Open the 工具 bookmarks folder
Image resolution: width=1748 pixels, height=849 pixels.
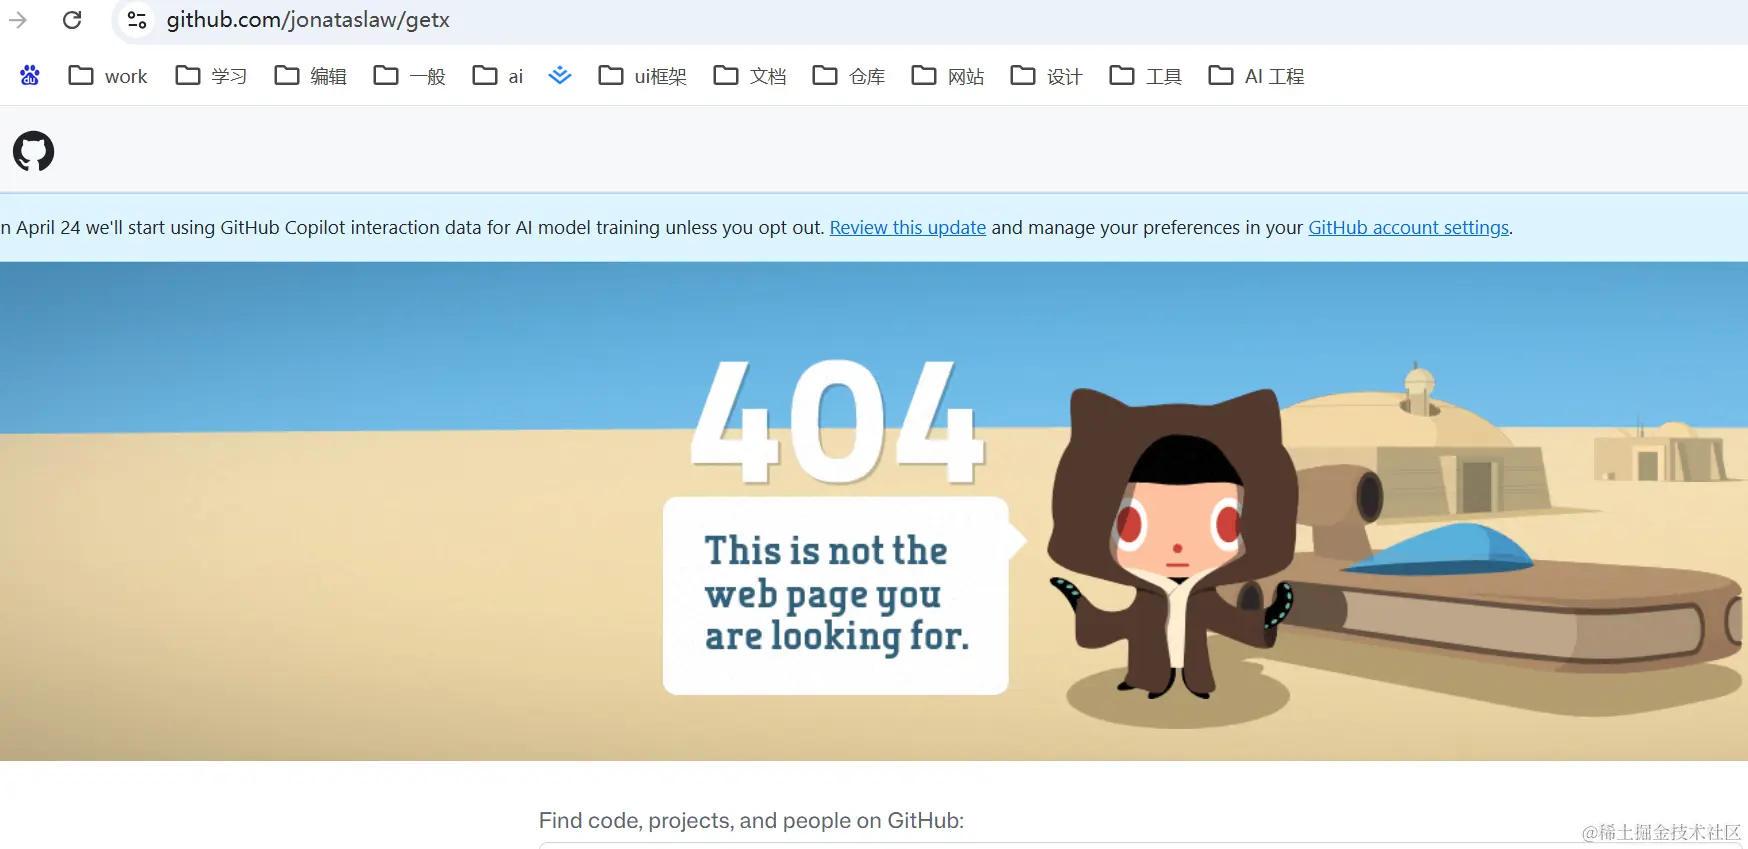tap(1146, 76)
